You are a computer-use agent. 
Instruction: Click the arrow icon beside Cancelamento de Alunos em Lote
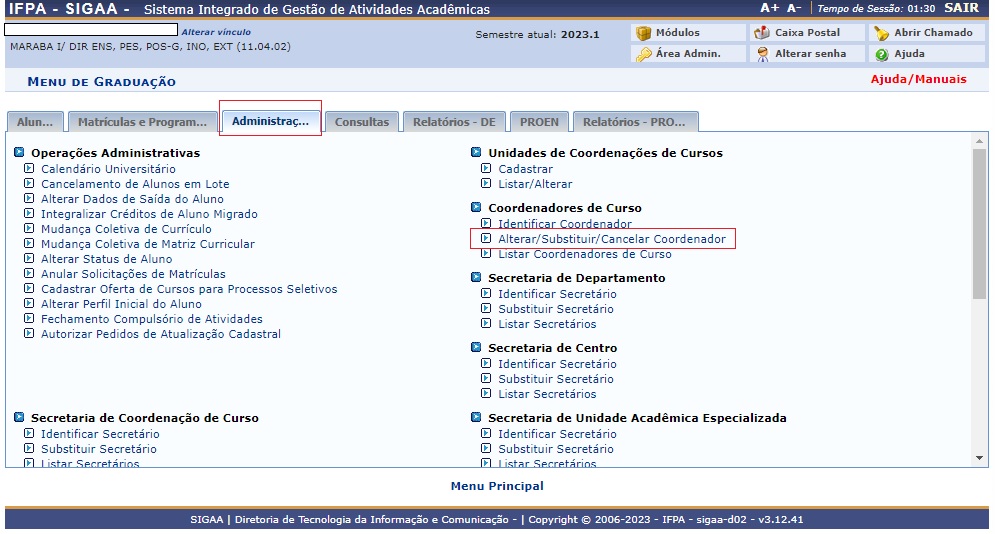coord(29,183)
